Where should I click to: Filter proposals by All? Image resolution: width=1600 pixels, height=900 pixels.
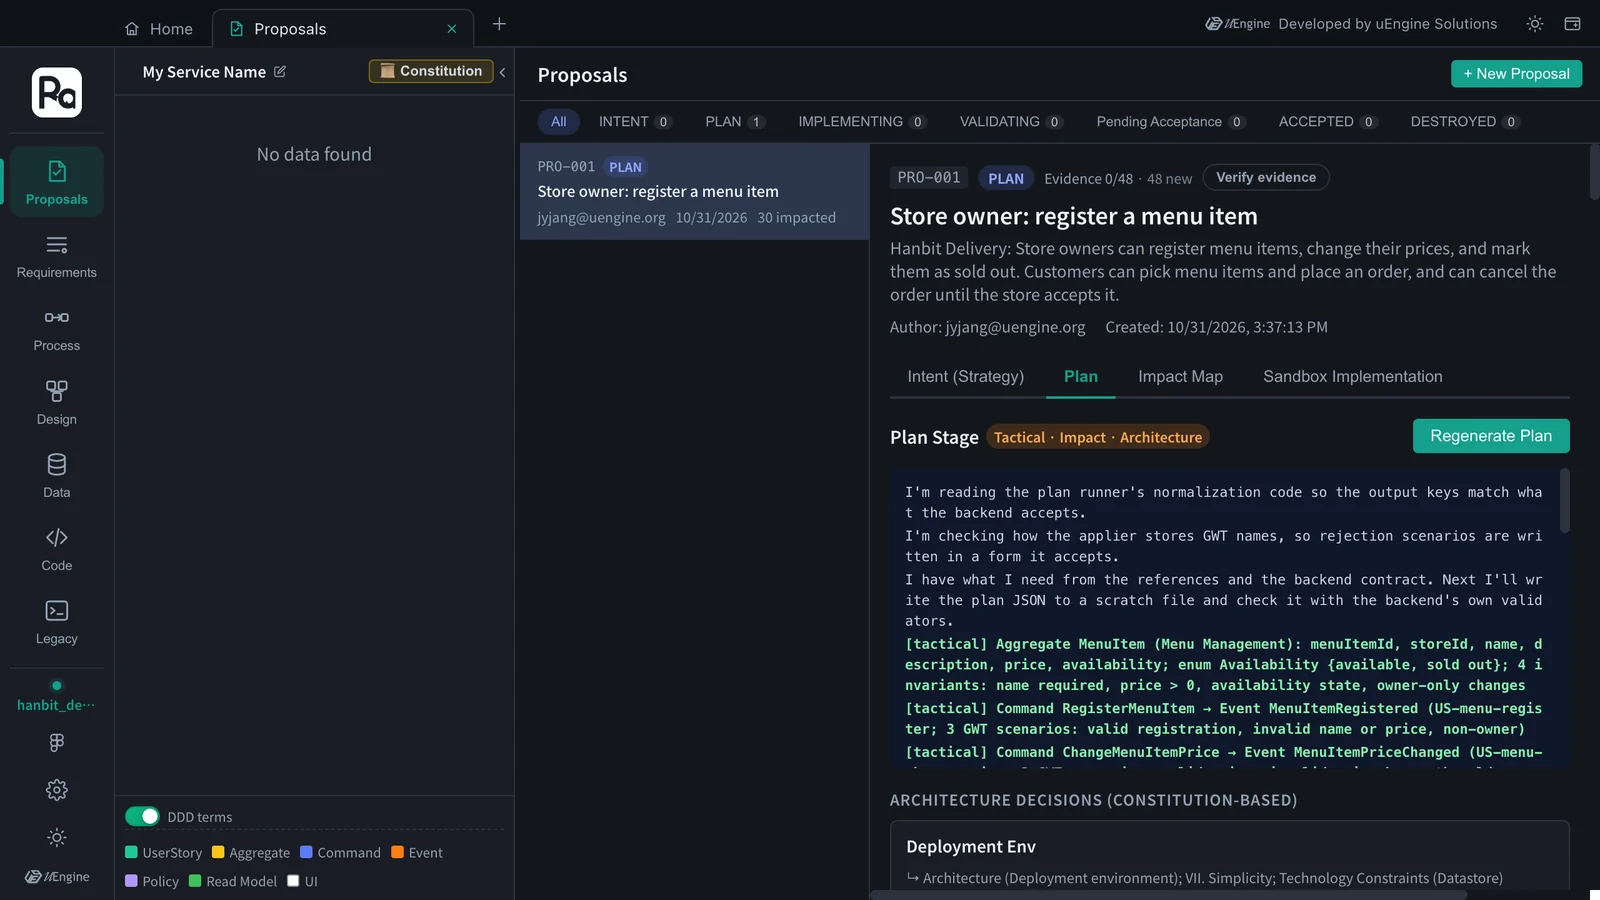(x=558, y=122)
